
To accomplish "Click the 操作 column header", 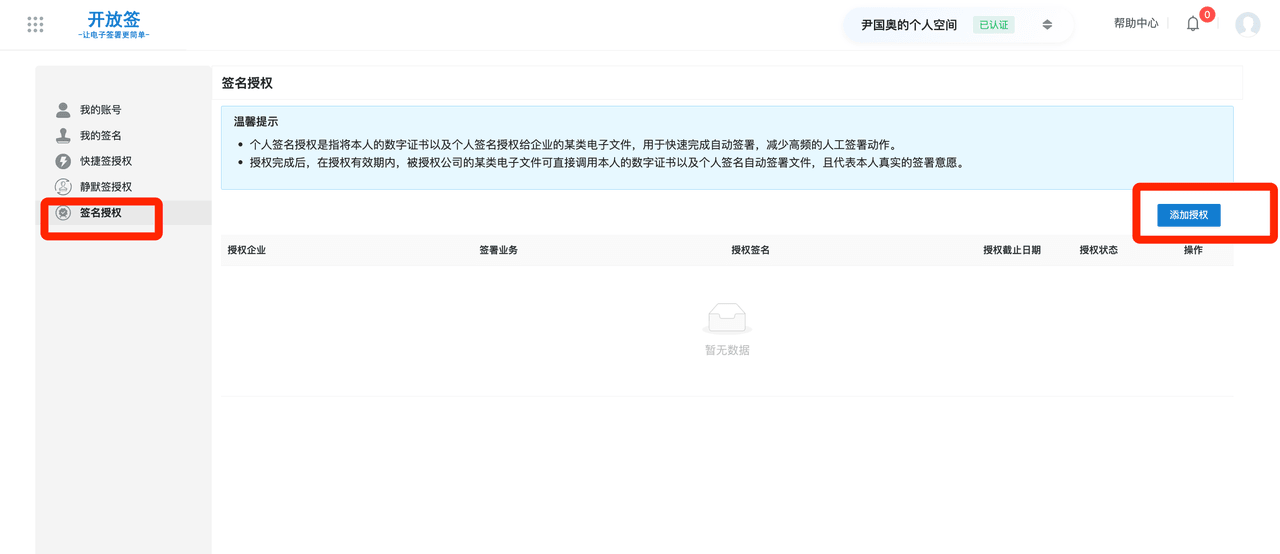I will [1193, 250].
